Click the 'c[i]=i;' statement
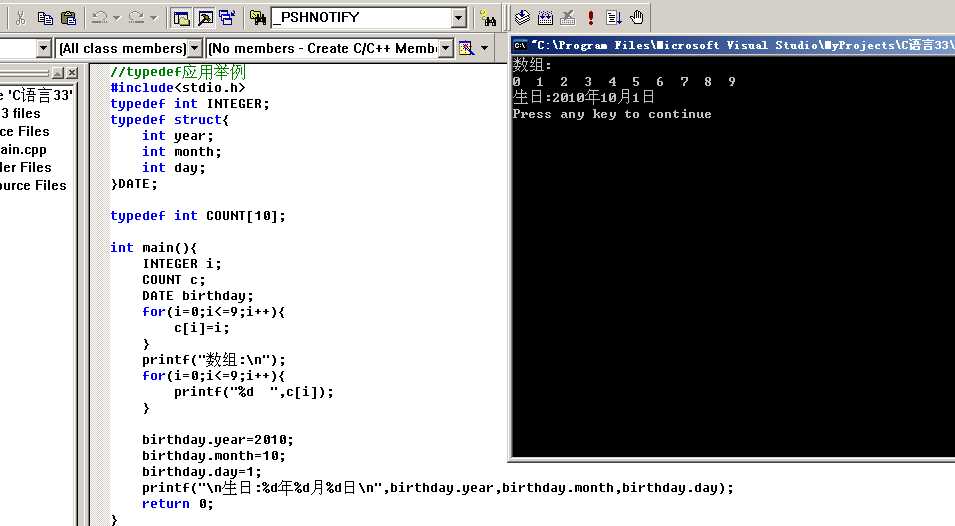 pos(202,328)
